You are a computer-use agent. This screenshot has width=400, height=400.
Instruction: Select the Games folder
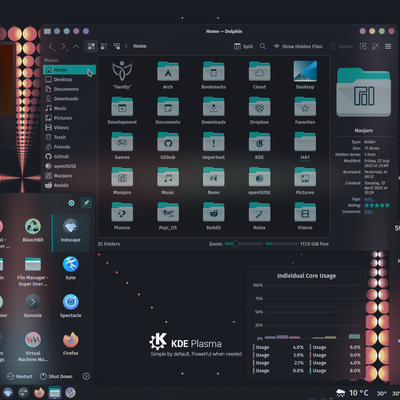point(122,146)
